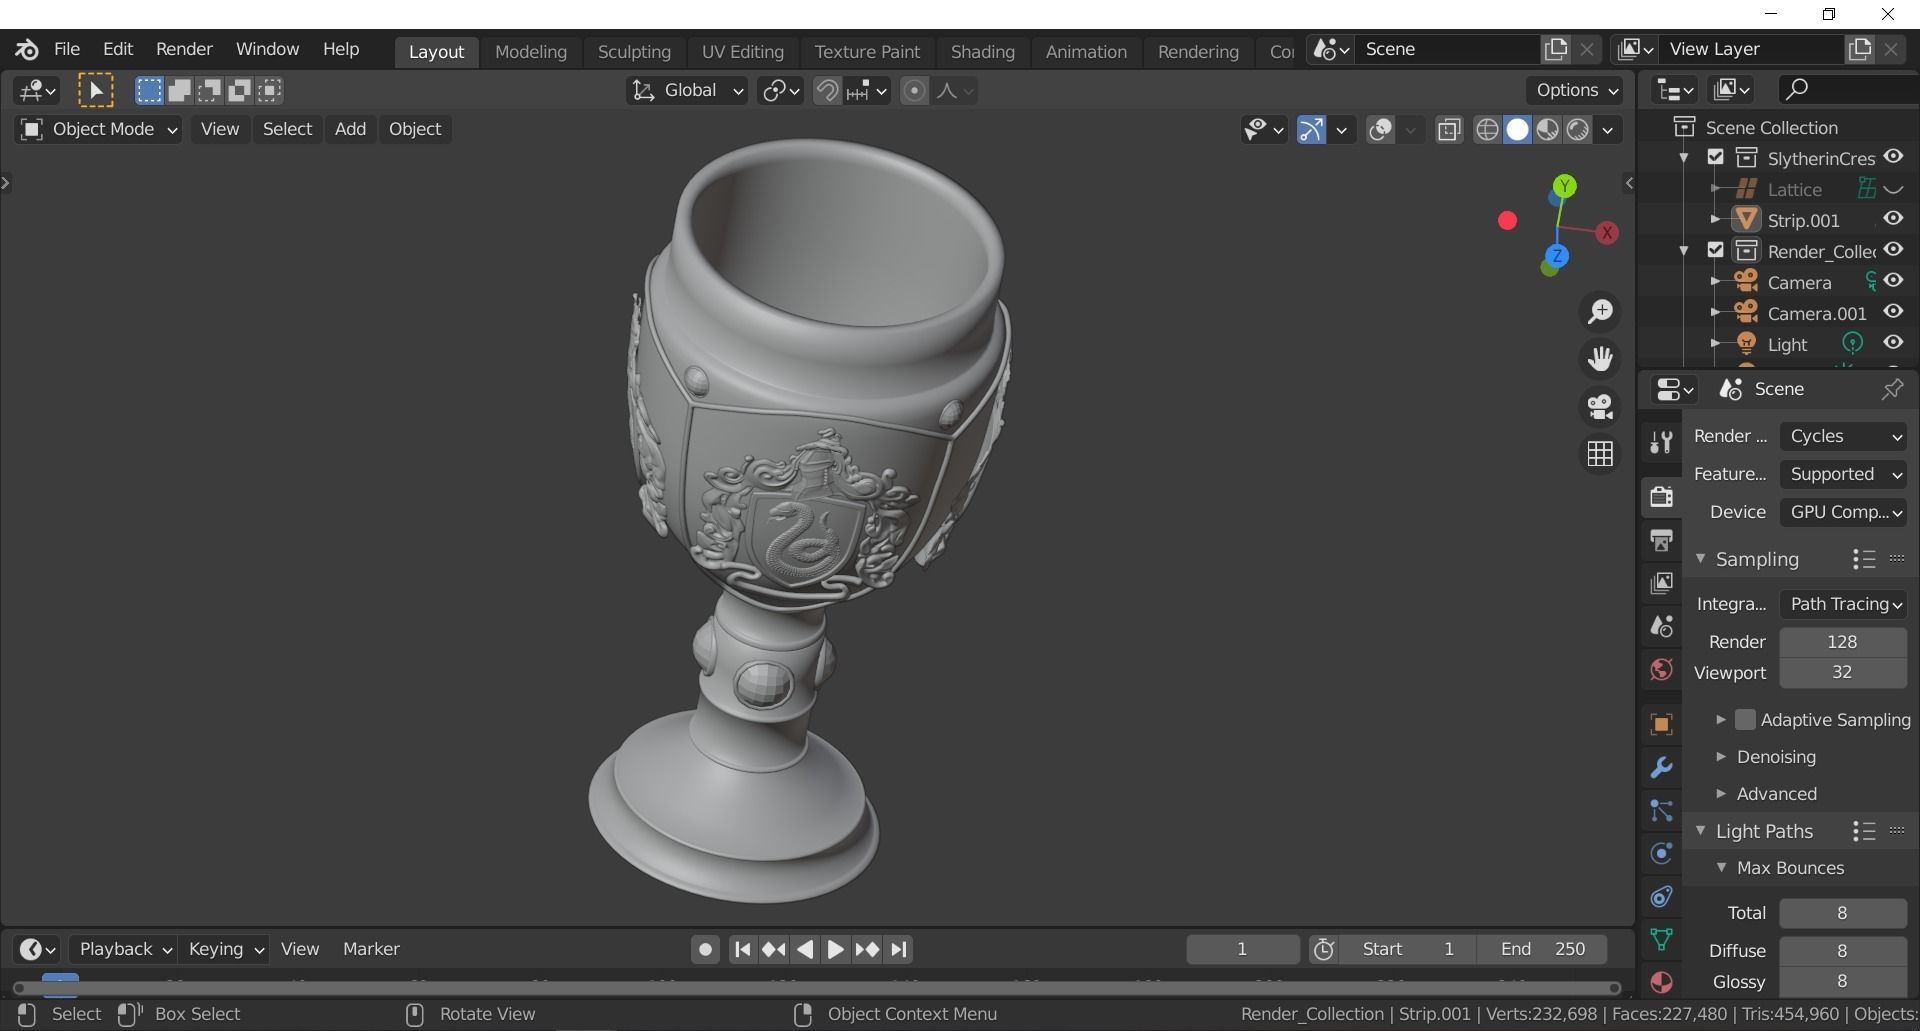
Task: Select the Tweak select tool icon
Action: [96, 91]
